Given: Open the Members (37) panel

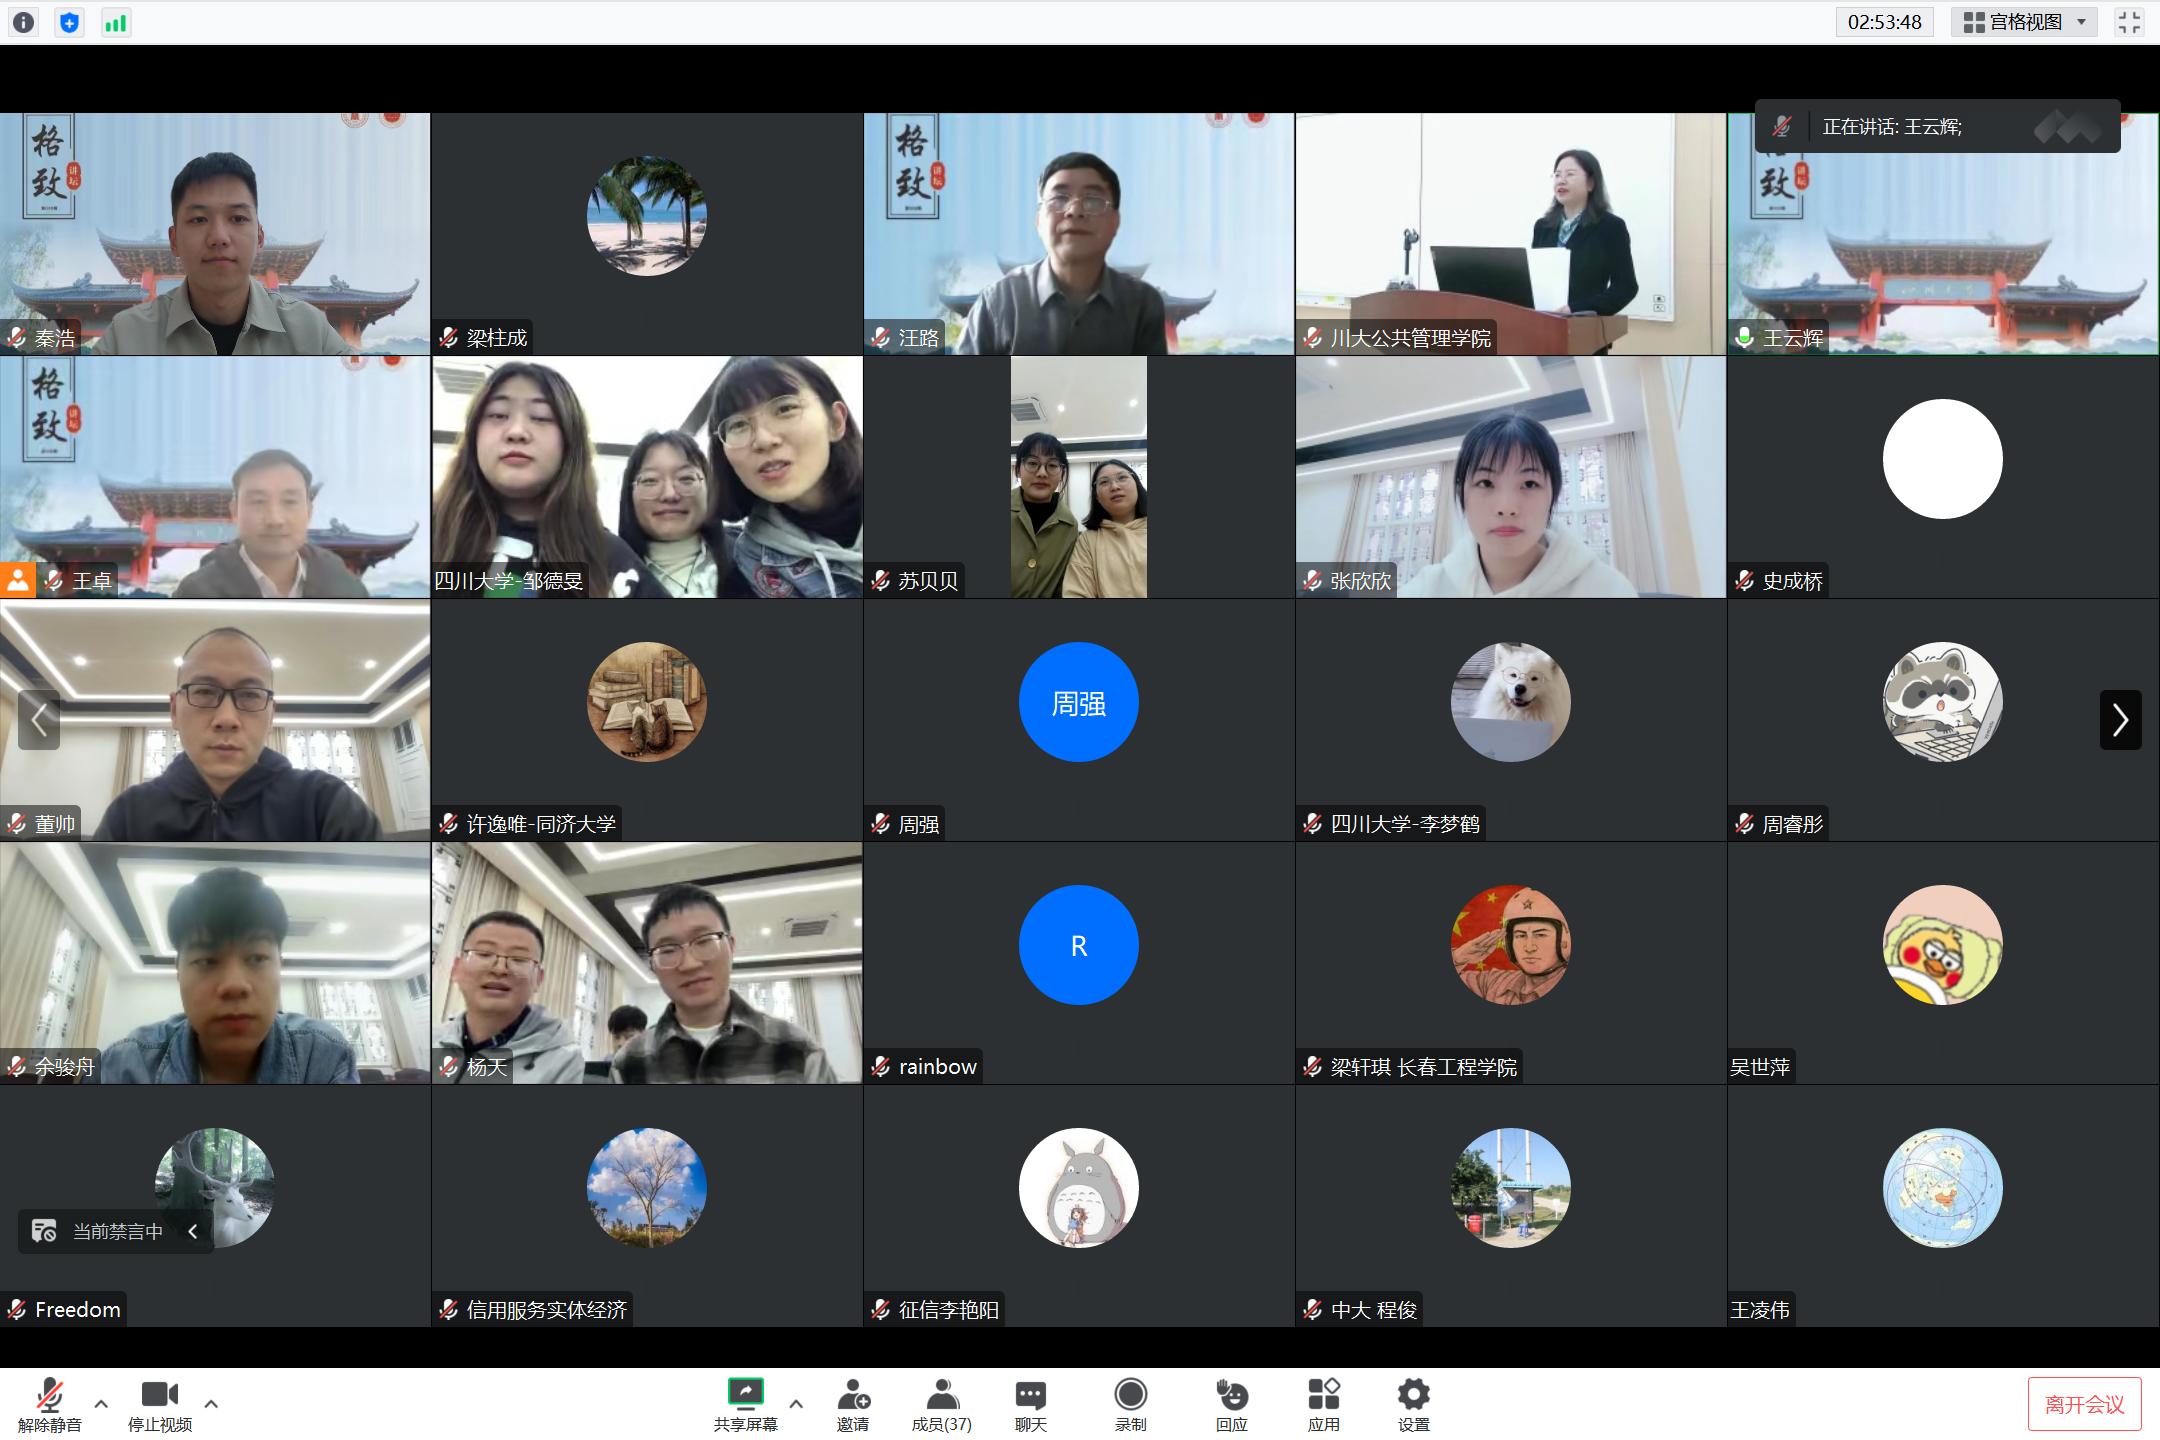Looking at the screenshot, I should 941,1404.
